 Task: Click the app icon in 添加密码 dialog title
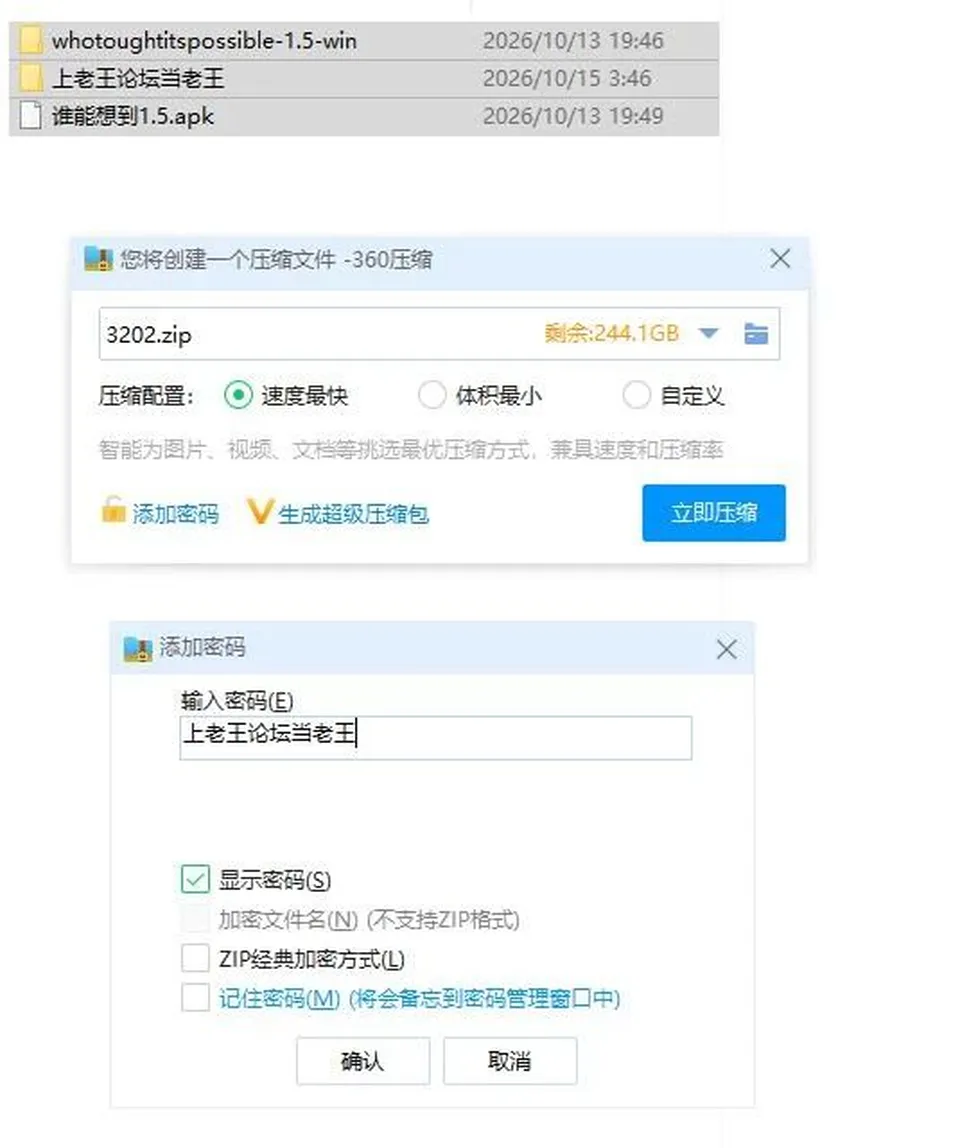click(x=138, y=649)
